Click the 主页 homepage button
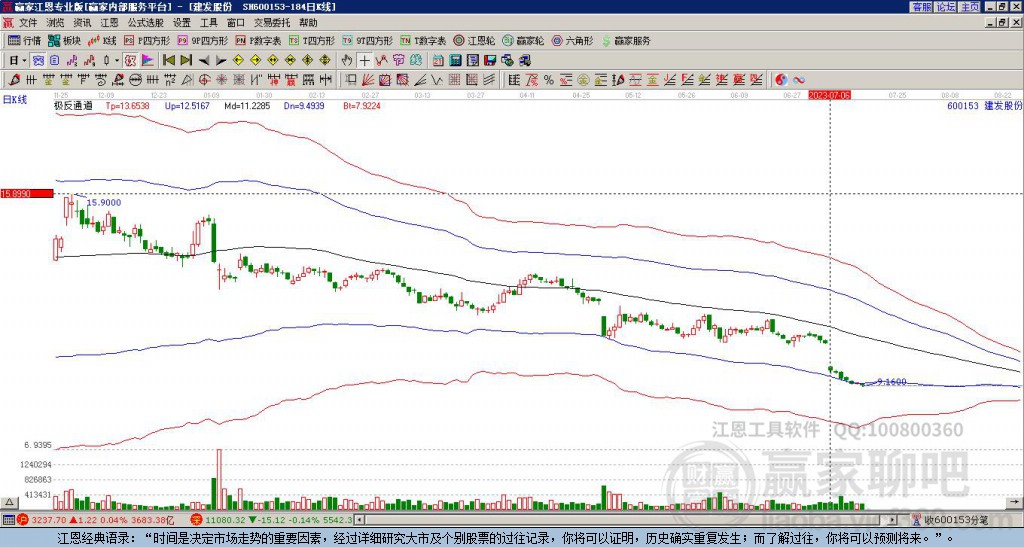 [970, 7]
